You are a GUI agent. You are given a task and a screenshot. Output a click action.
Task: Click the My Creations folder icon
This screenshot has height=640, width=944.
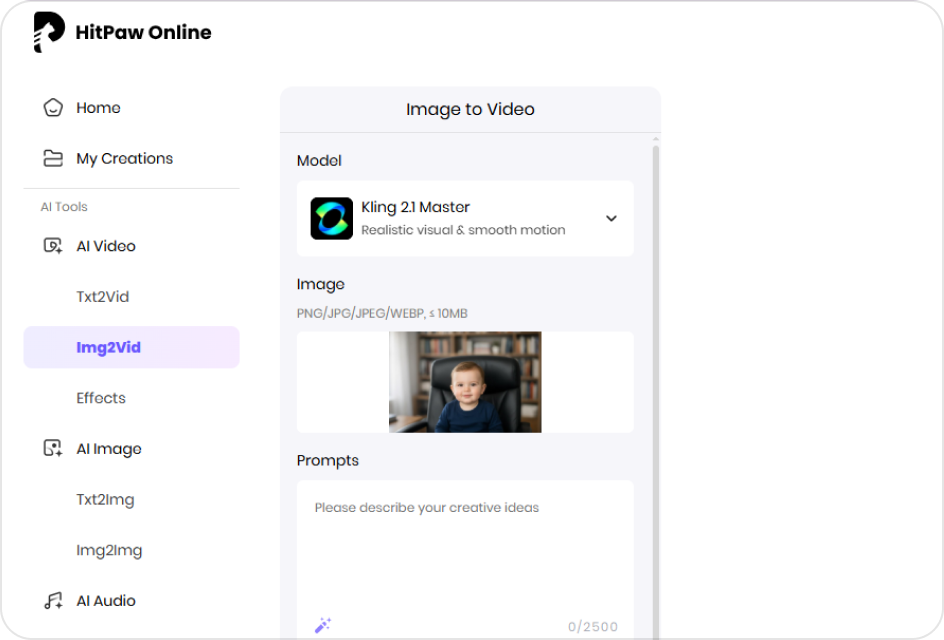[53, 158]
